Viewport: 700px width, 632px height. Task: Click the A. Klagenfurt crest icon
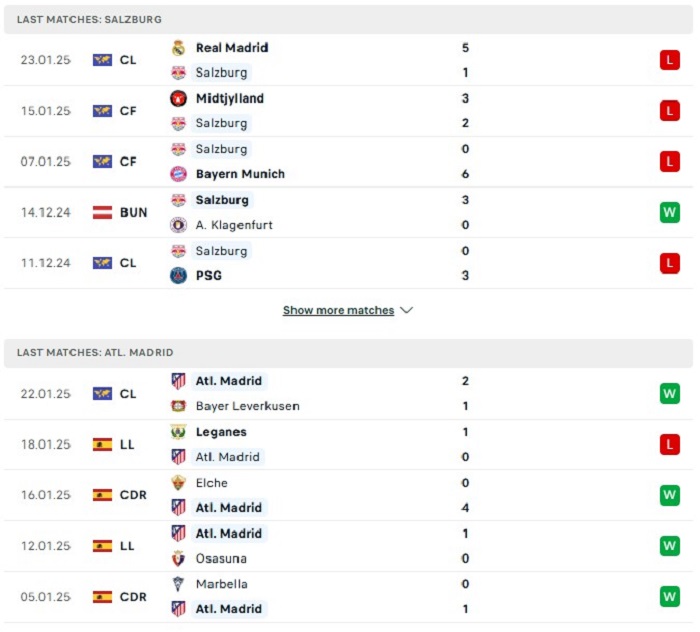coord(178,225)
